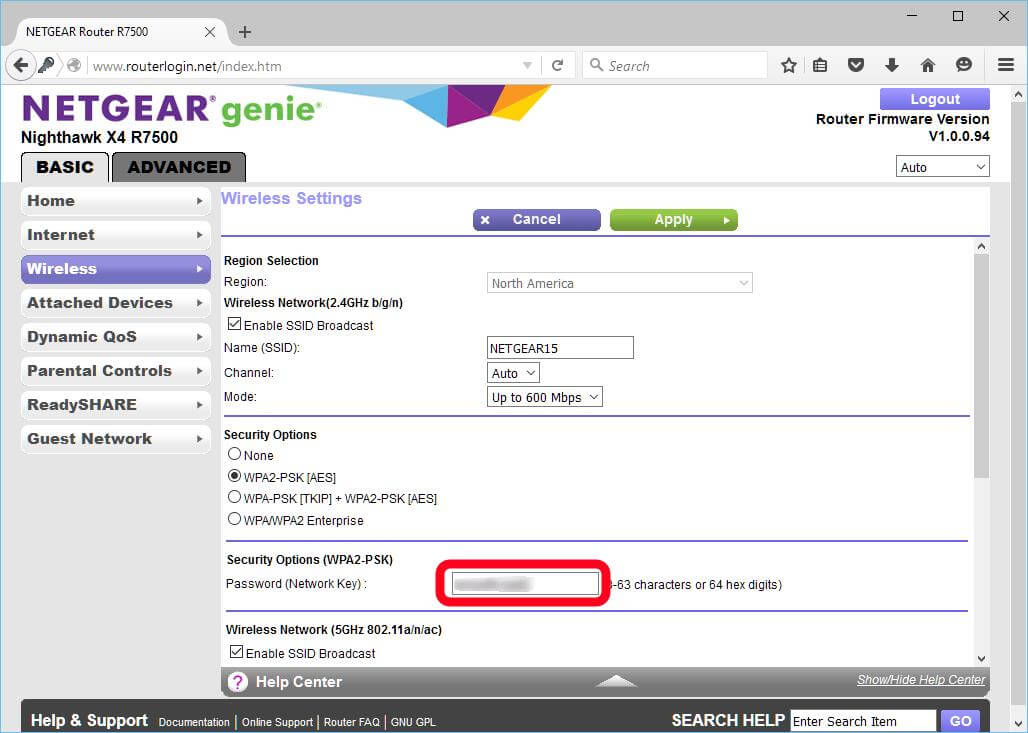The image size is (1028, 733).
Task: Click the bookmark star icon
Action: pos(789,66)
